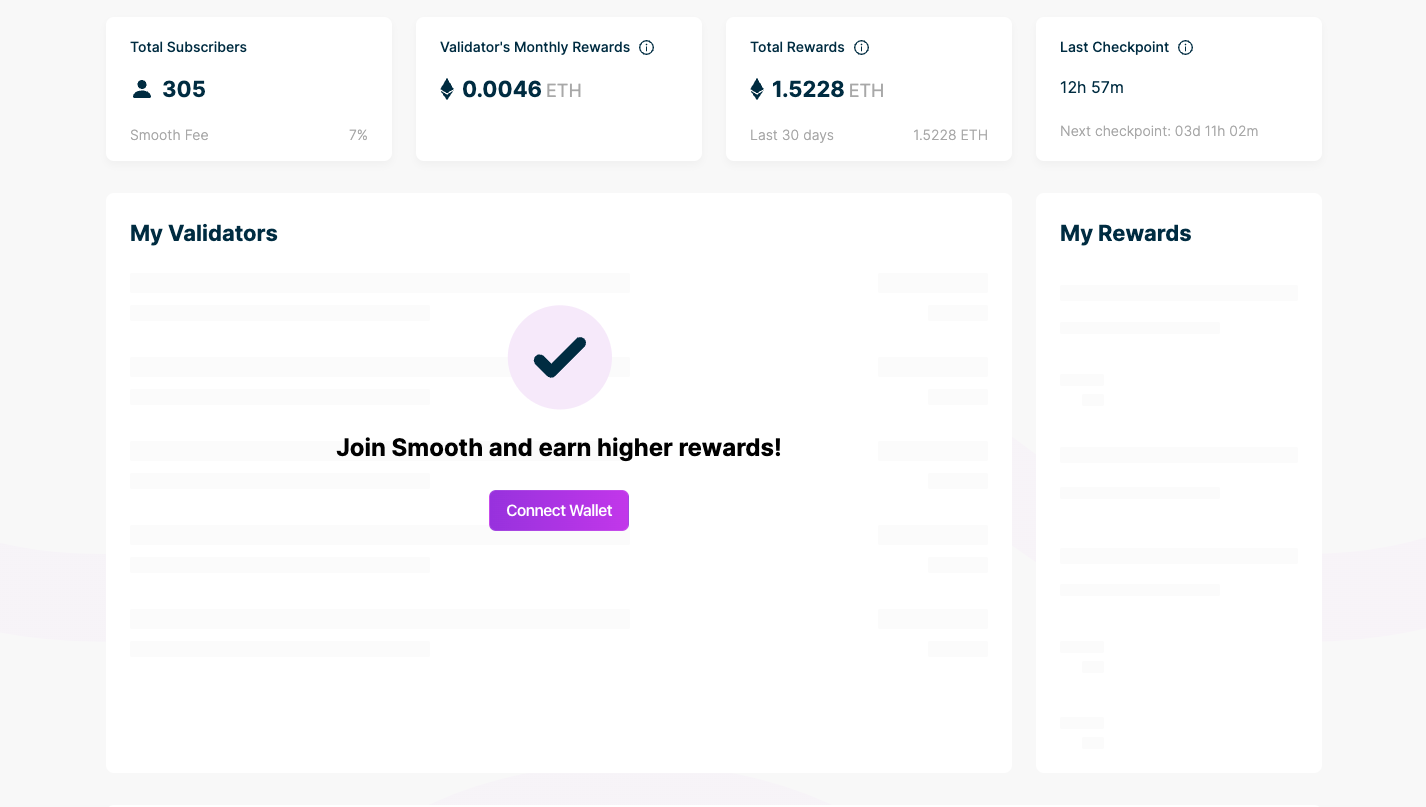Image resolution: width=1426 pixels, height=807 pixels.
Task: Click the Join Smooth promotional headline
Action: click(x=558, y=447)
